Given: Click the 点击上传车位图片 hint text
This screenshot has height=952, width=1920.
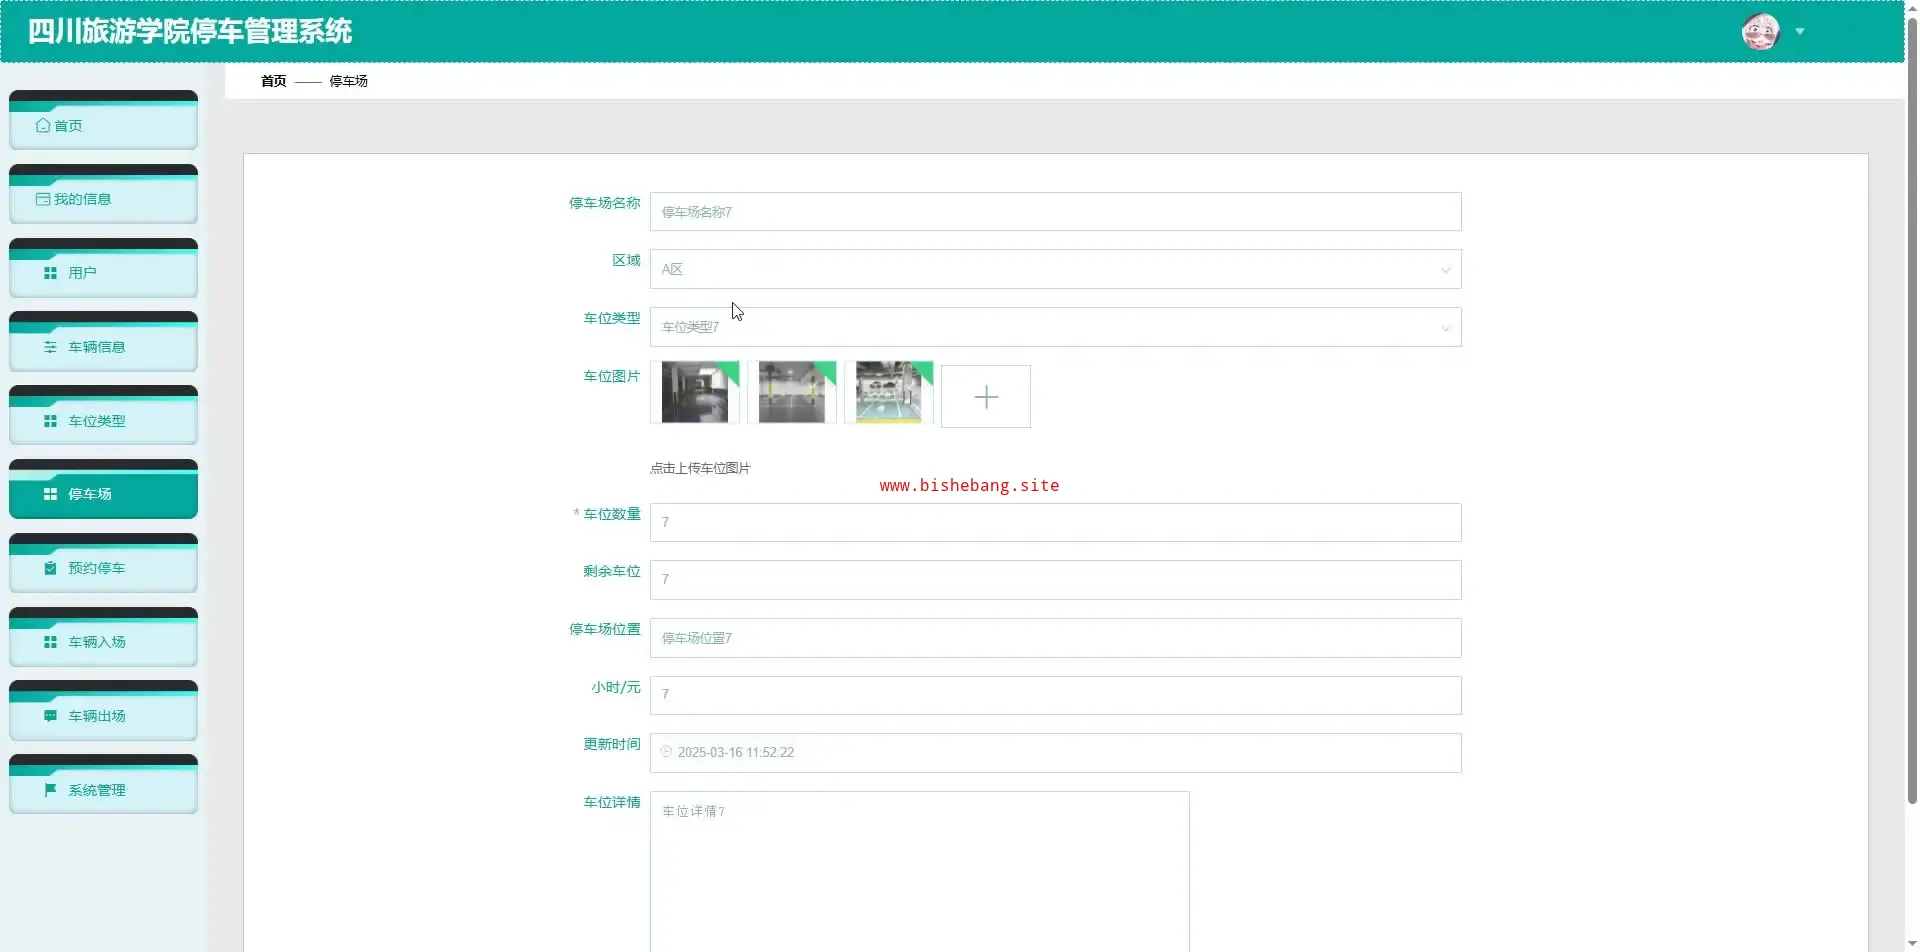Looking at the screenshot, I should (x=700, y=468).
